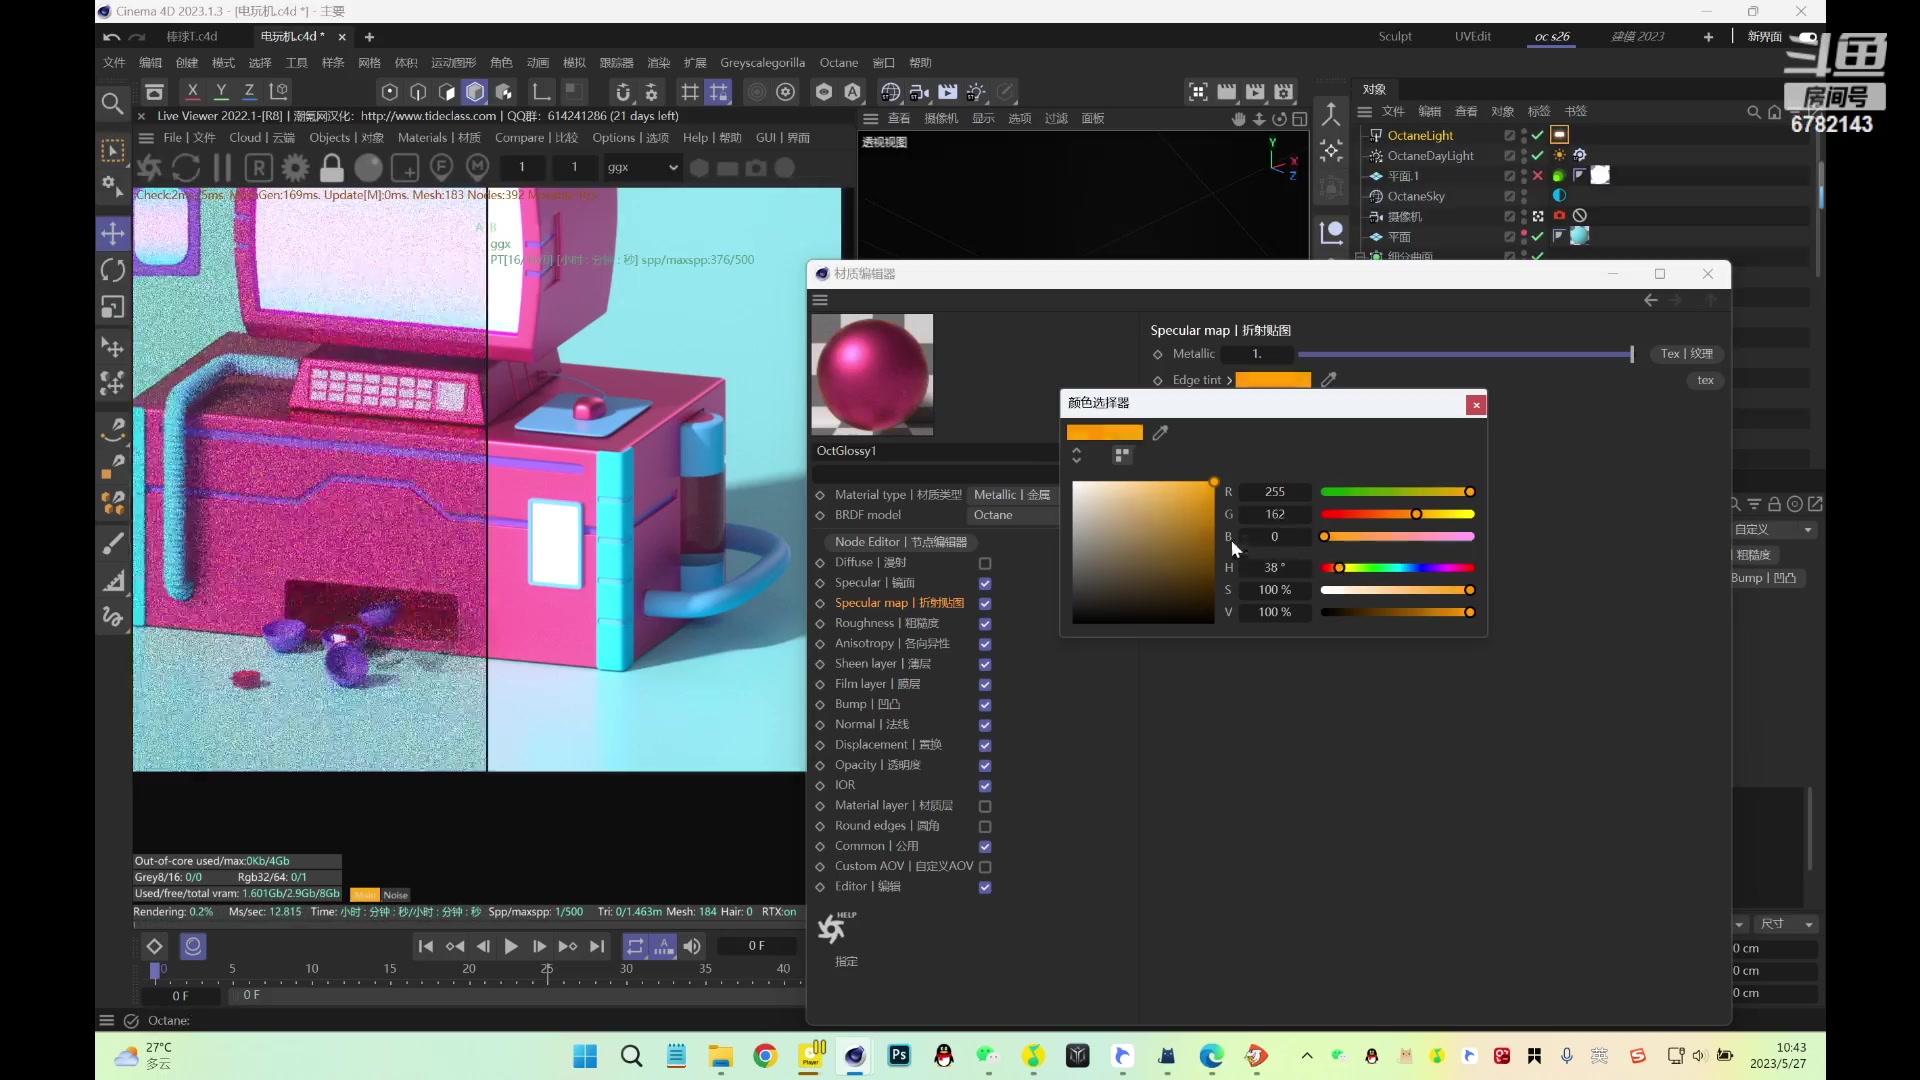Toggle X axis lock
Screen dimensions: 1920x1080
193,91
